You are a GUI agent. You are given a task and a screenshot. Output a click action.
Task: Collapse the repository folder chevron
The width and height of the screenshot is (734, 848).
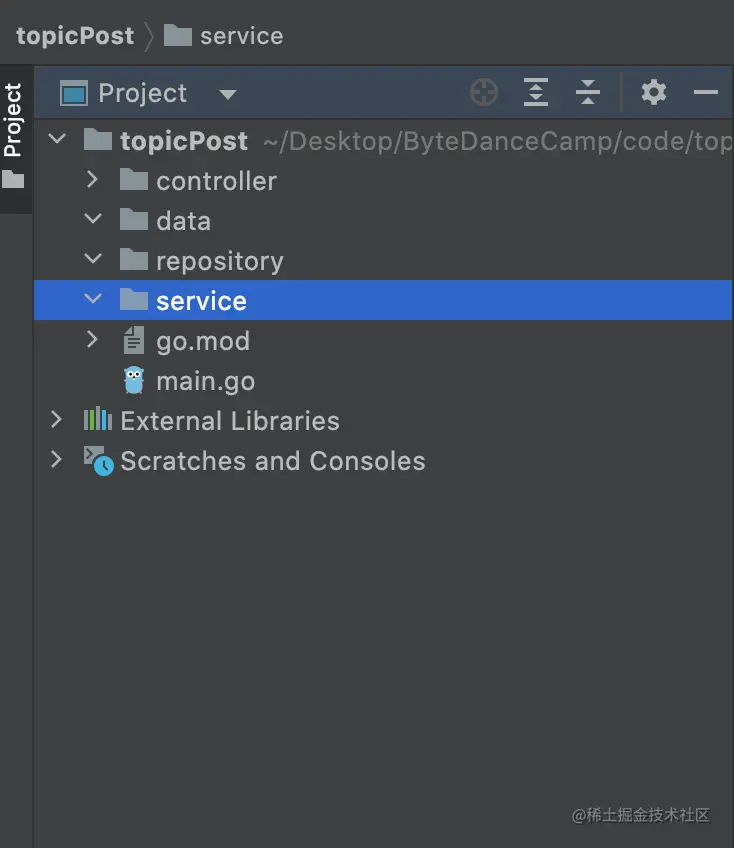[x=93, y=260]
